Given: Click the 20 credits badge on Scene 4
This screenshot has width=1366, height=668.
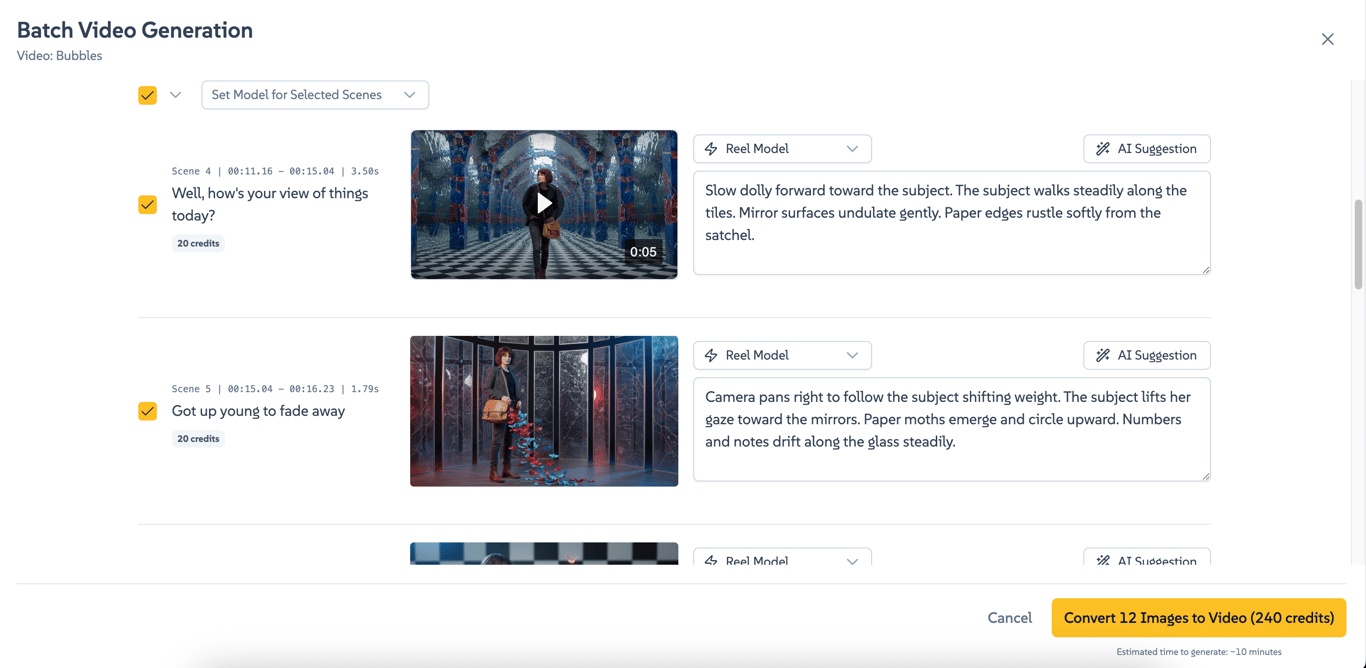Looking at the screenshot, I should click(198, 243).
